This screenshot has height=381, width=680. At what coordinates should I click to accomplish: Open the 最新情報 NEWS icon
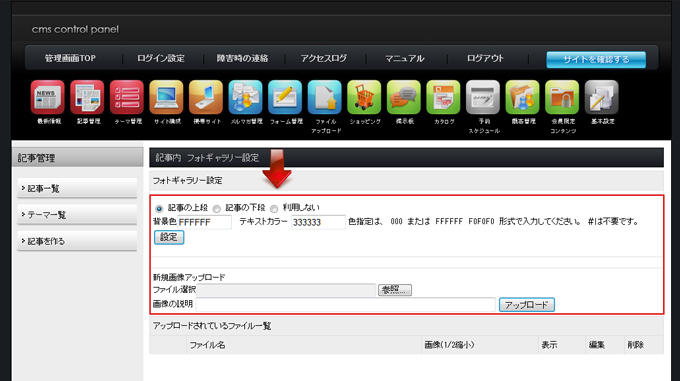[48, 97]
